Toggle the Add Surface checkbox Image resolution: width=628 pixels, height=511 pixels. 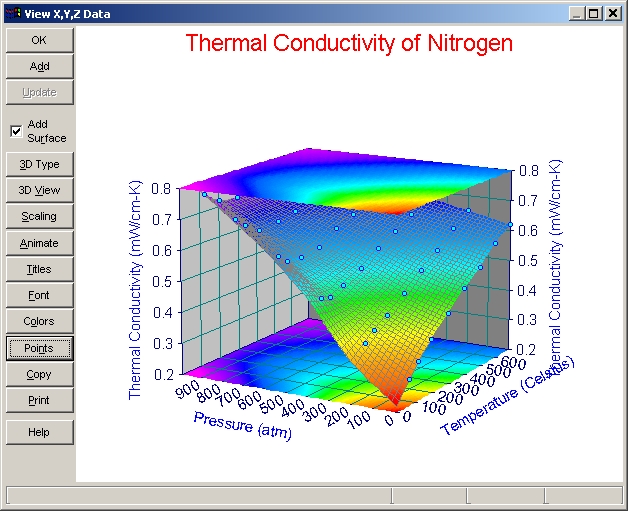point(16,131)
